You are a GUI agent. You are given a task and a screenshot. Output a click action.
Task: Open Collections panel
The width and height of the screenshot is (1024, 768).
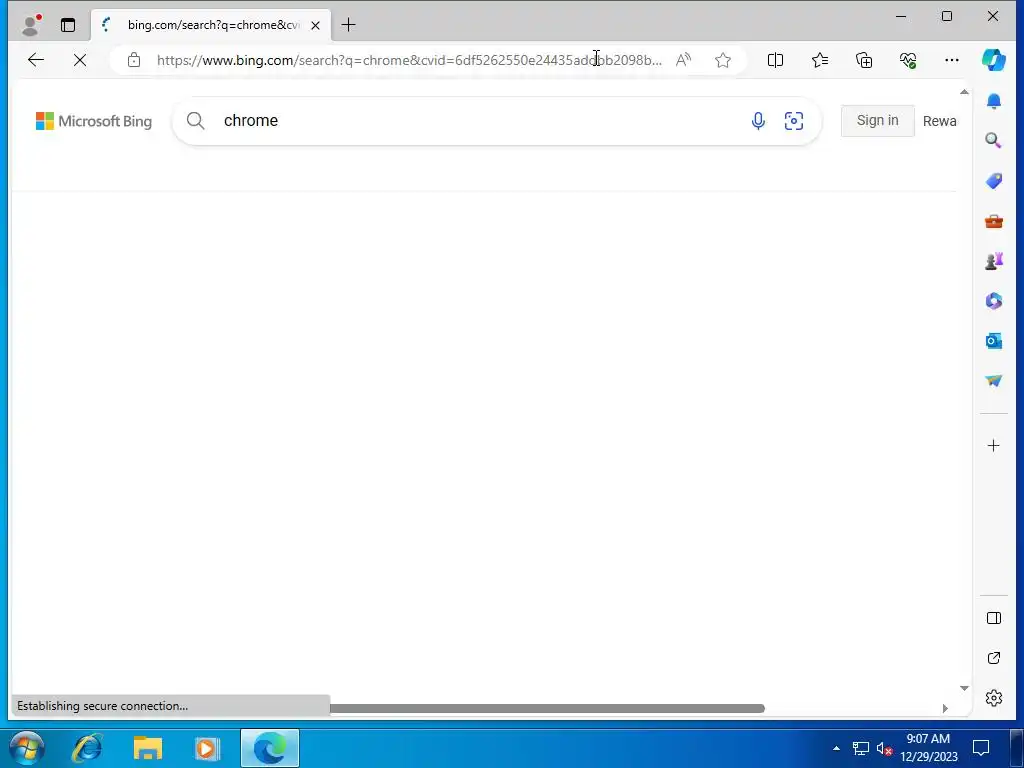click(x=864, y=60)
